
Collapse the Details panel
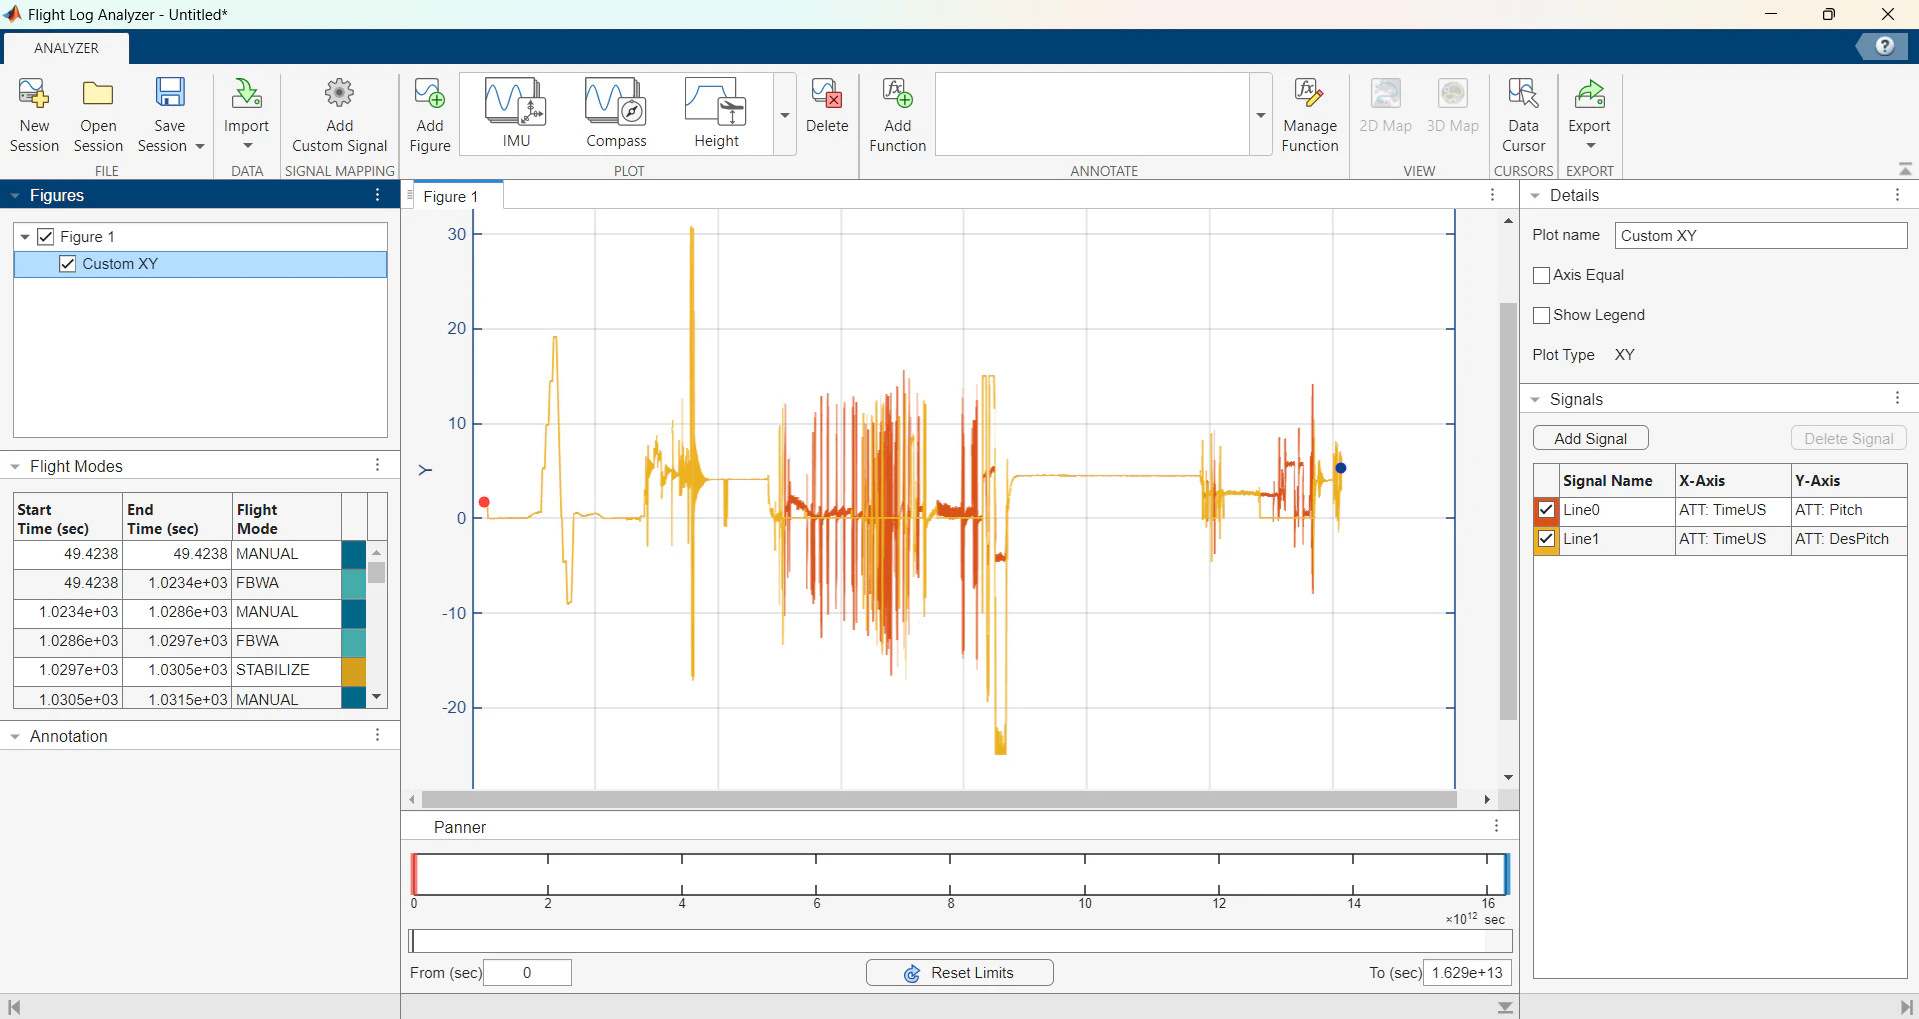(1535, 196)
